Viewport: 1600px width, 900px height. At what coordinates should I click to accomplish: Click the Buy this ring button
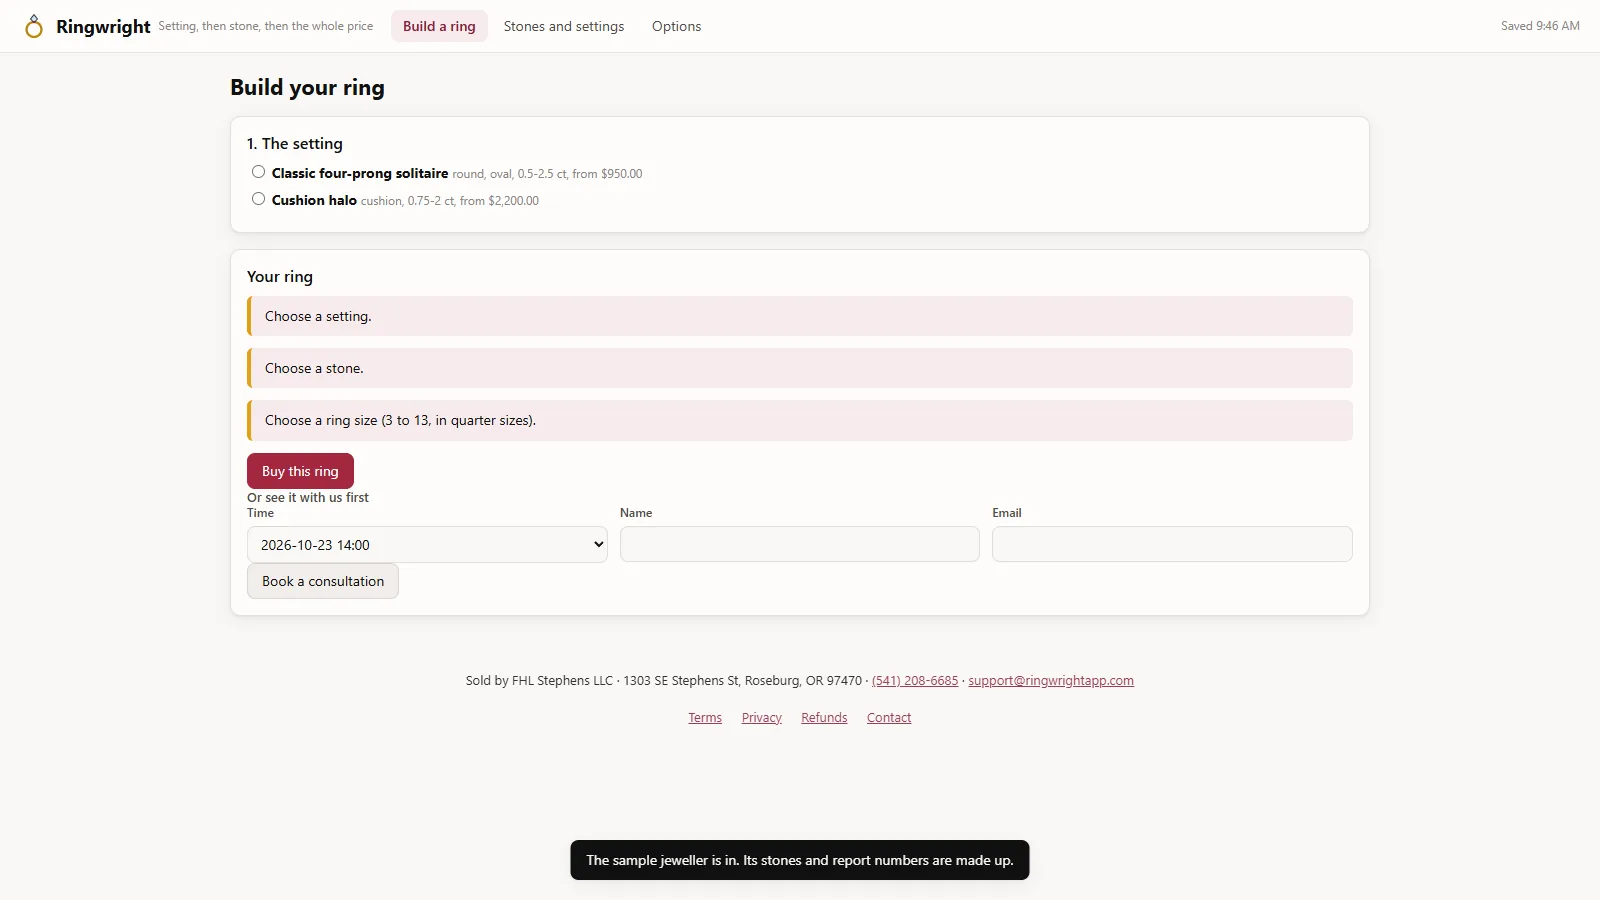click(x=300, y=471)
